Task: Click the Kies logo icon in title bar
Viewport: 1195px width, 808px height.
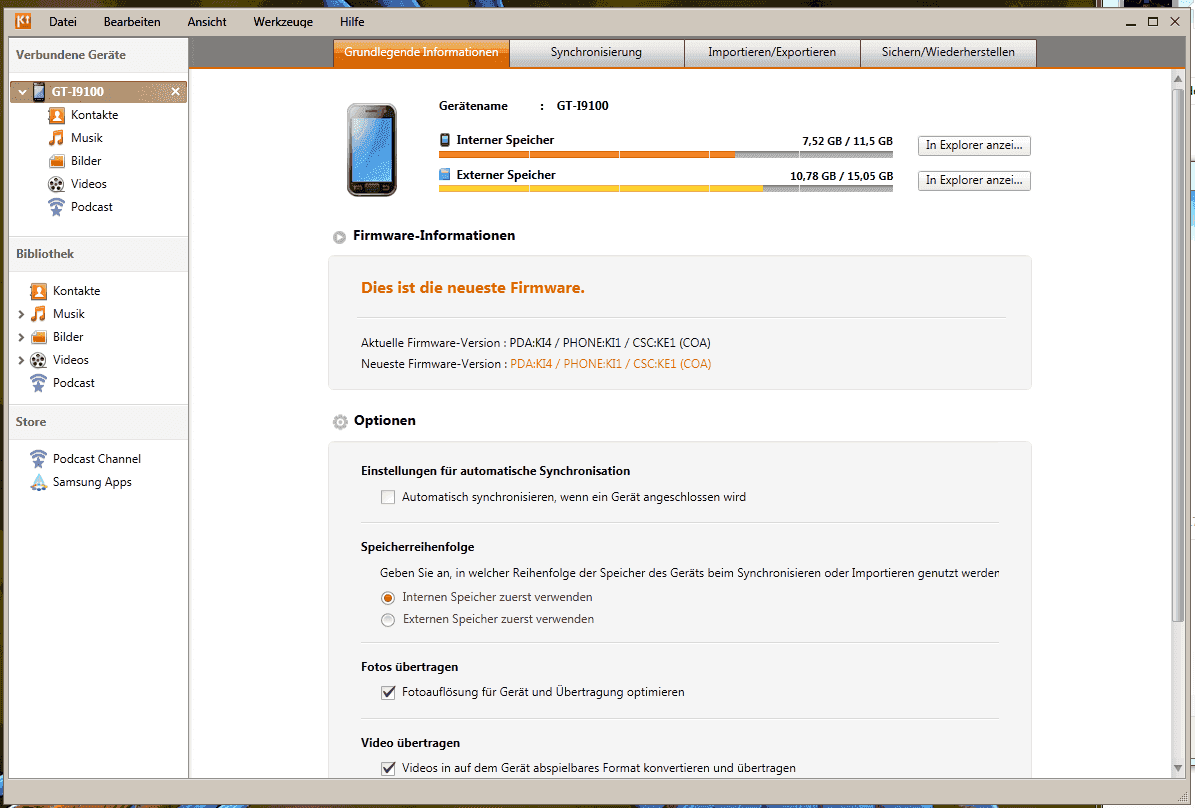Action: 23,21
